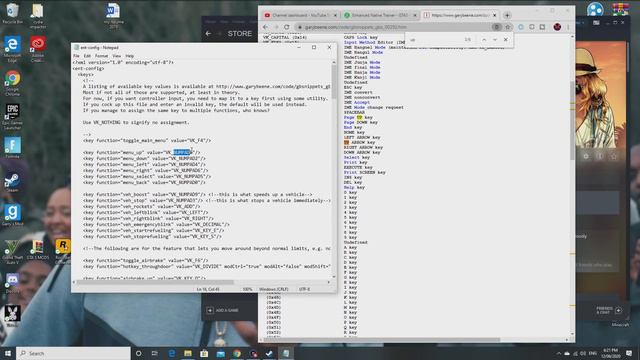Viewport: 640px width, 360px height.
Task: Click the Windows taskbar Search box
Action: click(73, 353)
